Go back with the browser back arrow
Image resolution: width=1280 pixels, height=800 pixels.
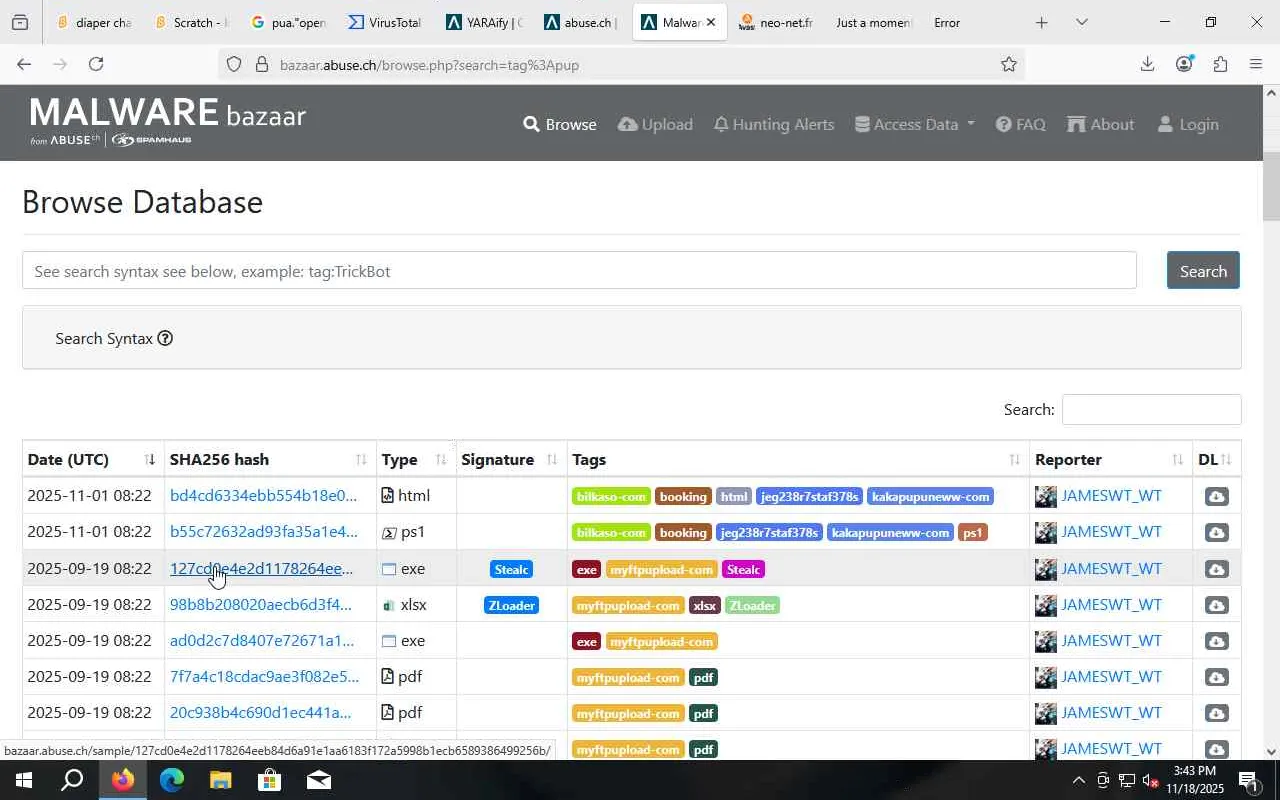coord(24,64)
